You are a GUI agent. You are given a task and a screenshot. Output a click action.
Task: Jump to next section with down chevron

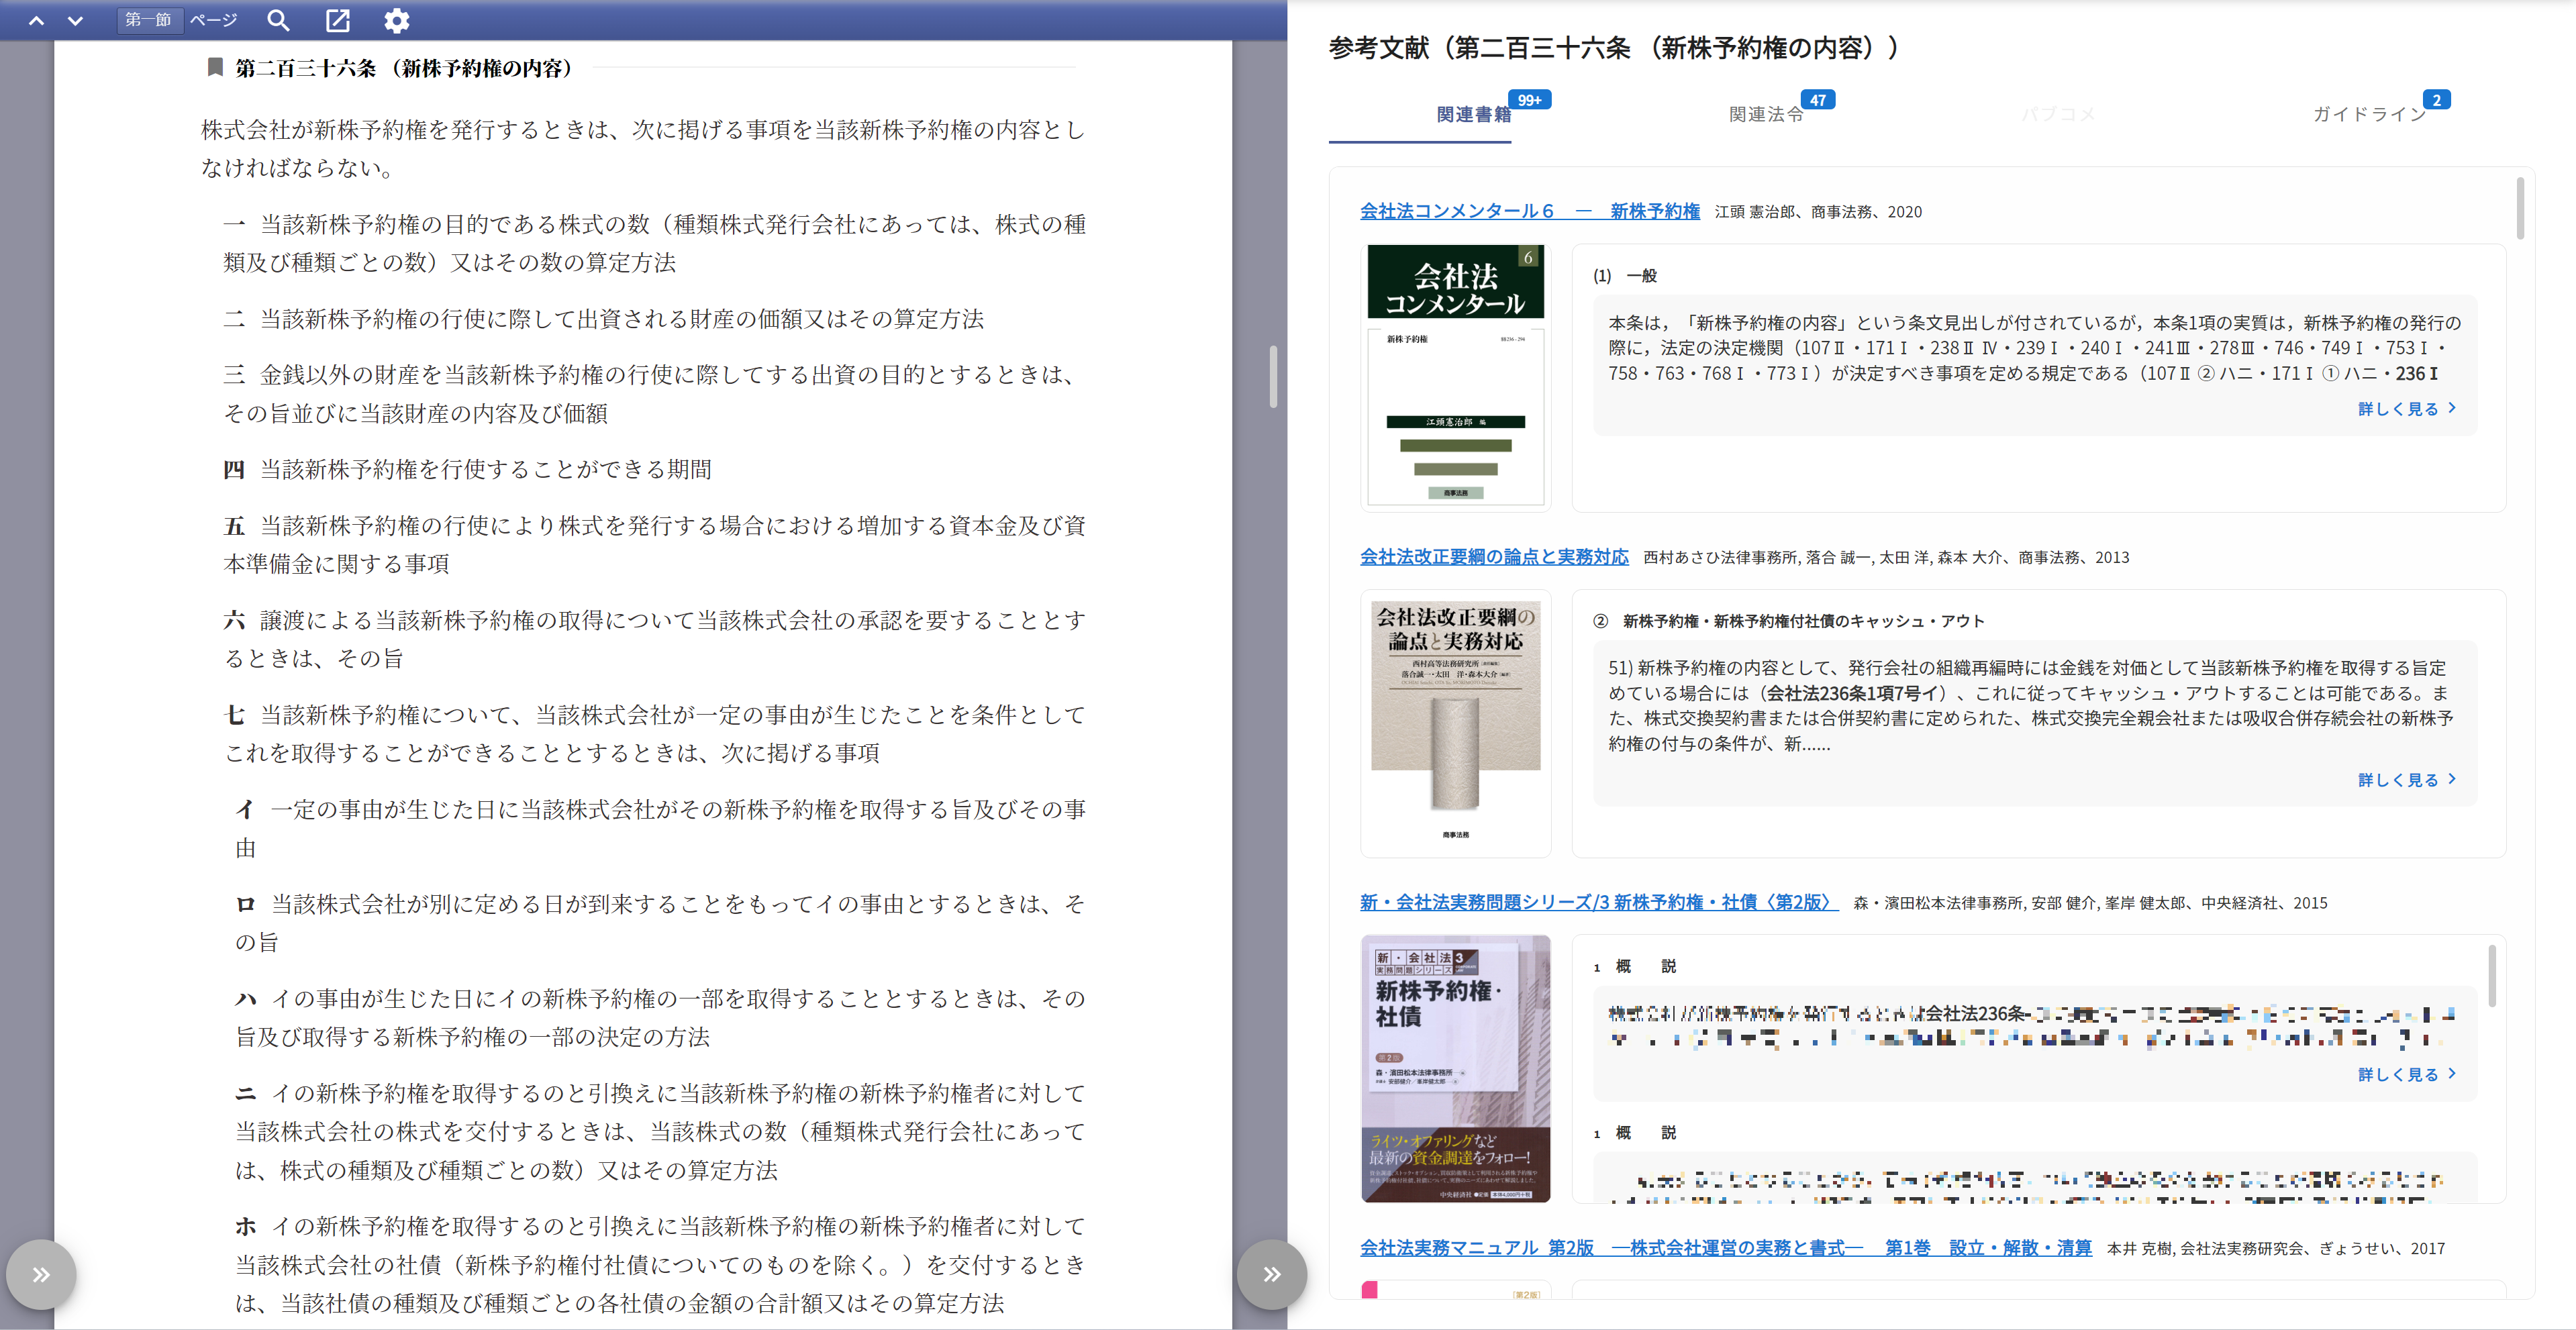[75, 20]
